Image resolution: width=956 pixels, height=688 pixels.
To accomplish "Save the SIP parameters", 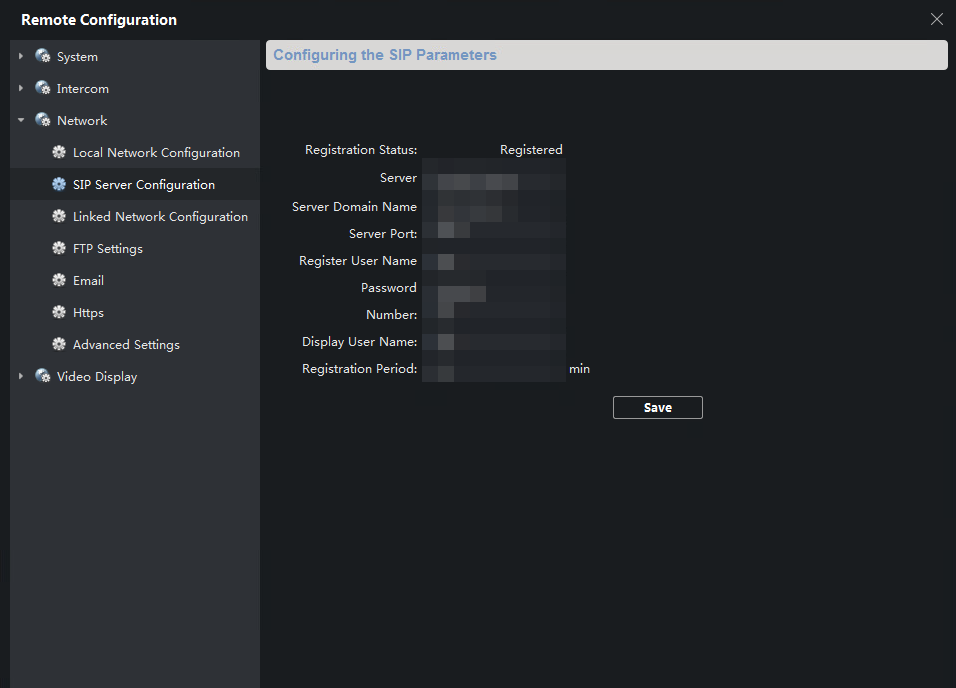I will (x=657, y=407).
